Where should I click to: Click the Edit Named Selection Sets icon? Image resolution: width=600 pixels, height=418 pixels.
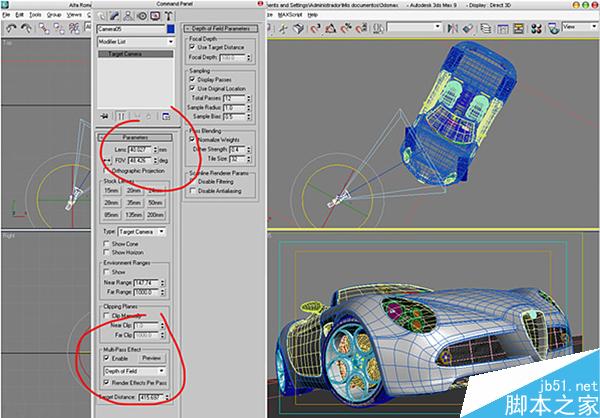378,29
